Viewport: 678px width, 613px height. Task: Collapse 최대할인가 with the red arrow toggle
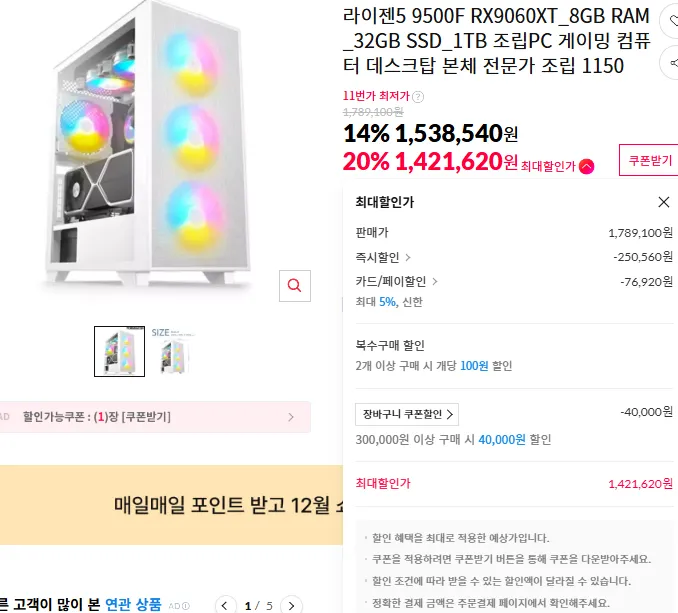pyautogui.click(x=586, y=166)
